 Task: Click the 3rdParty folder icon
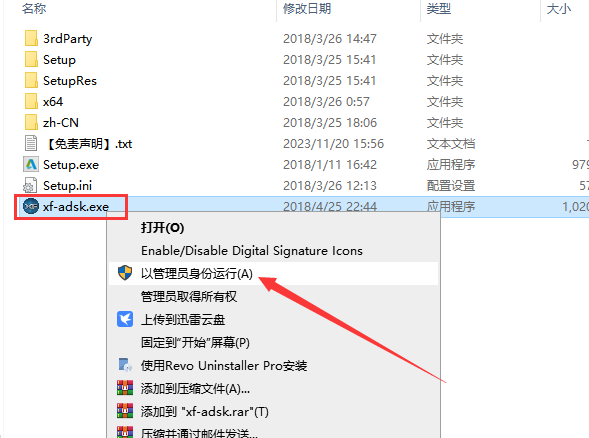point(31,38)
